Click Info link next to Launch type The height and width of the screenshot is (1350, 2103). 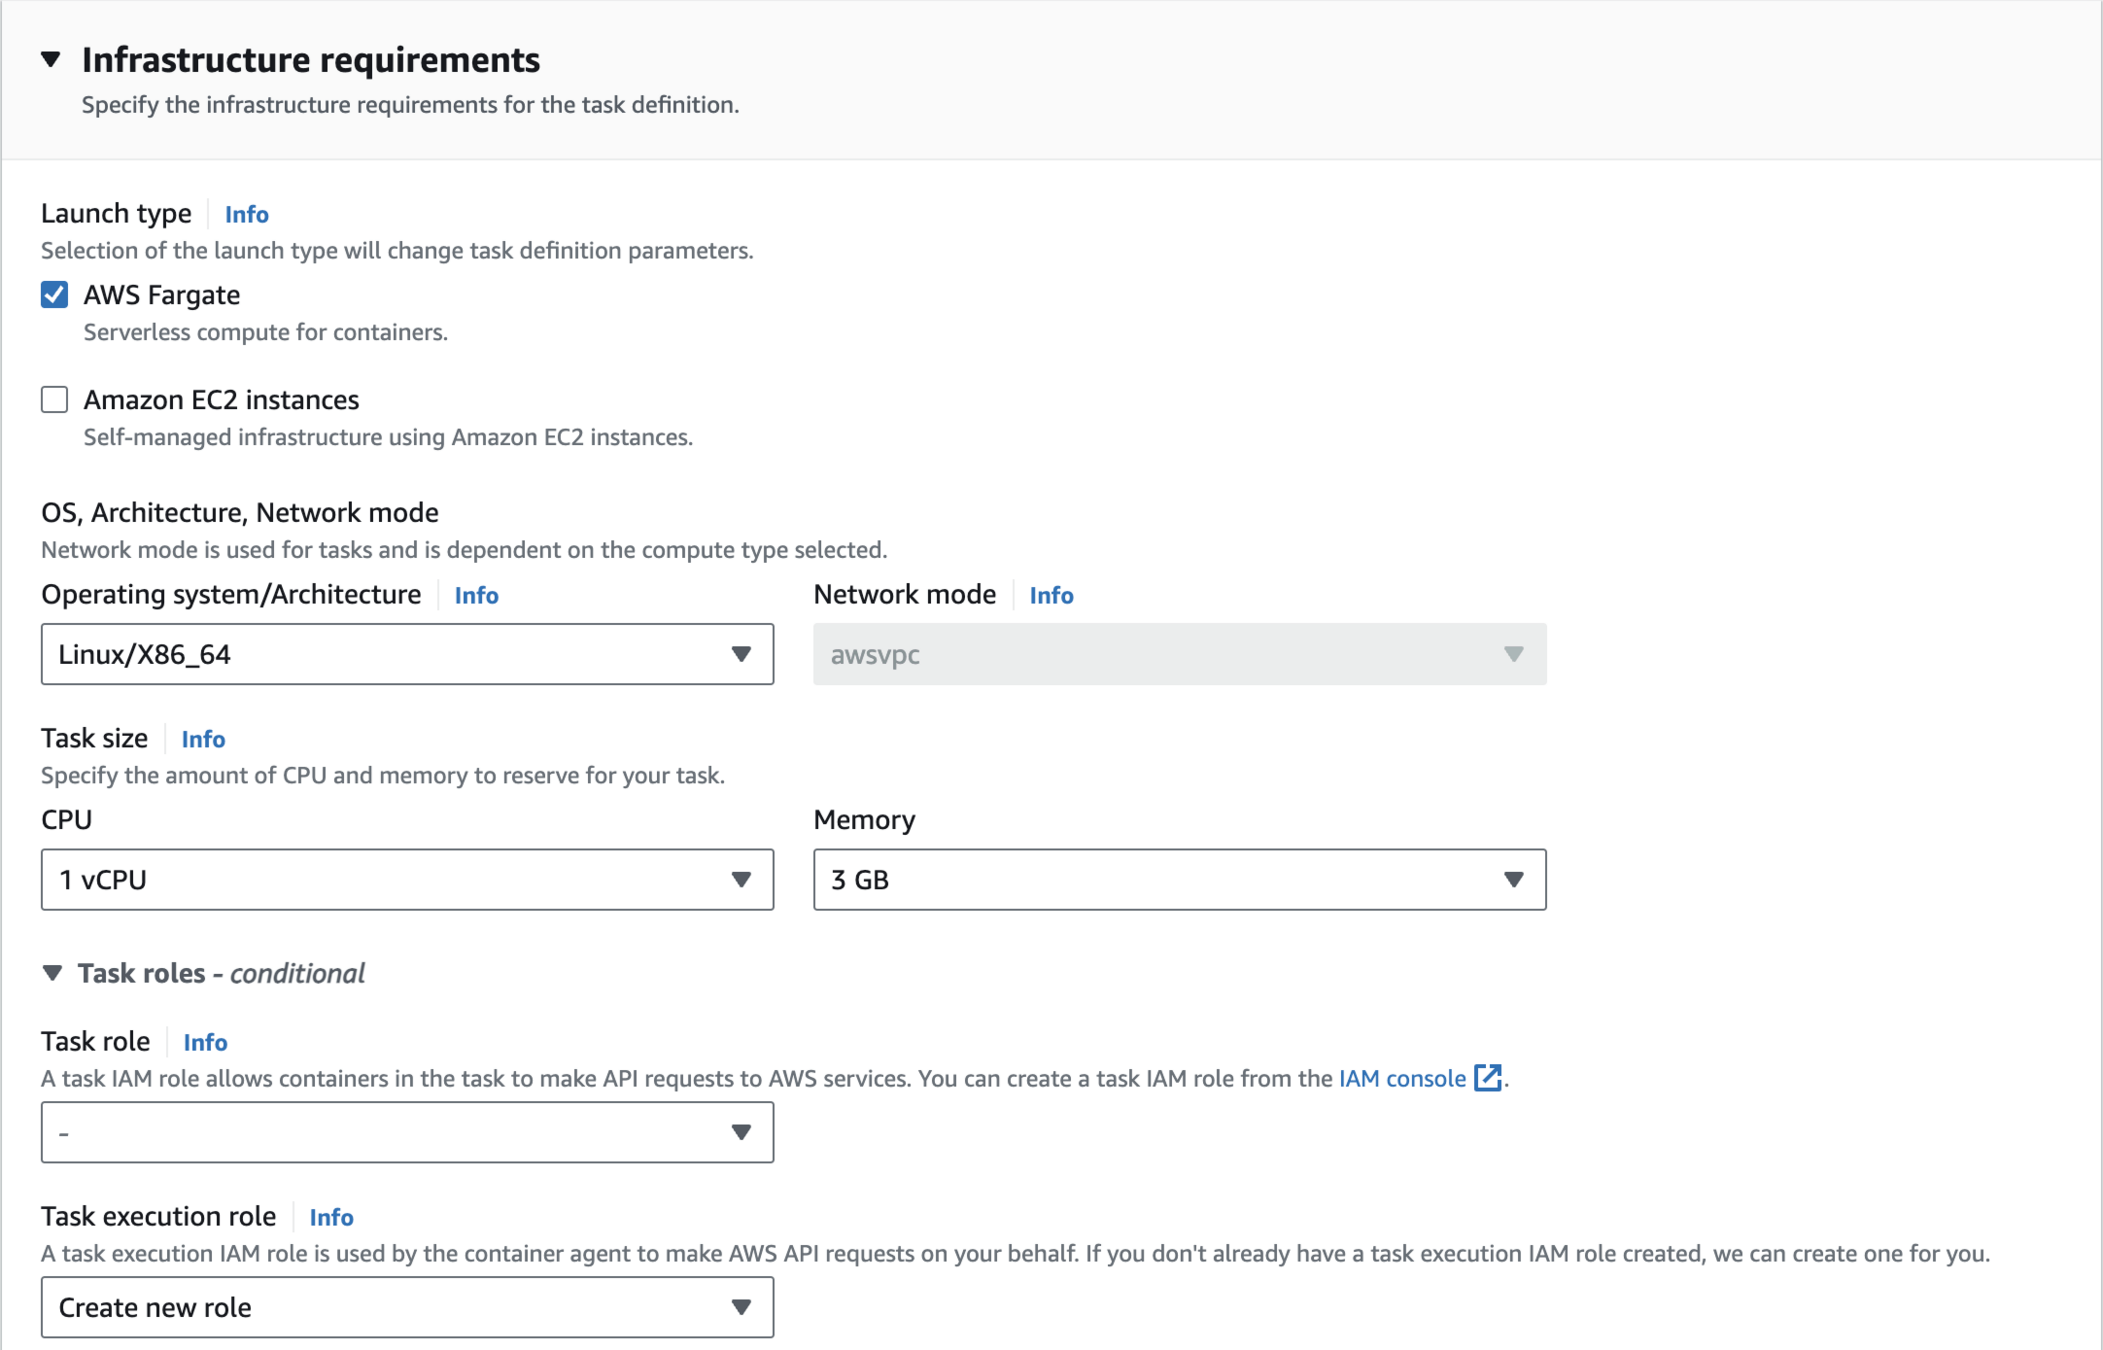coord(246,214)
